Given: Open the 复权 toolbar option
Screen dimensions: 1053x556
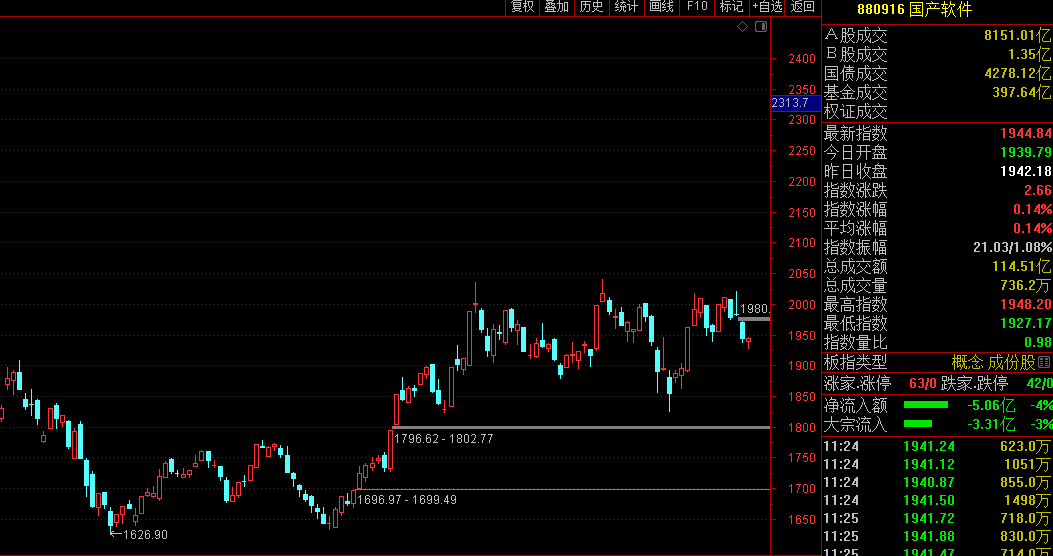Looking at the screenshot, I should 522,7.
